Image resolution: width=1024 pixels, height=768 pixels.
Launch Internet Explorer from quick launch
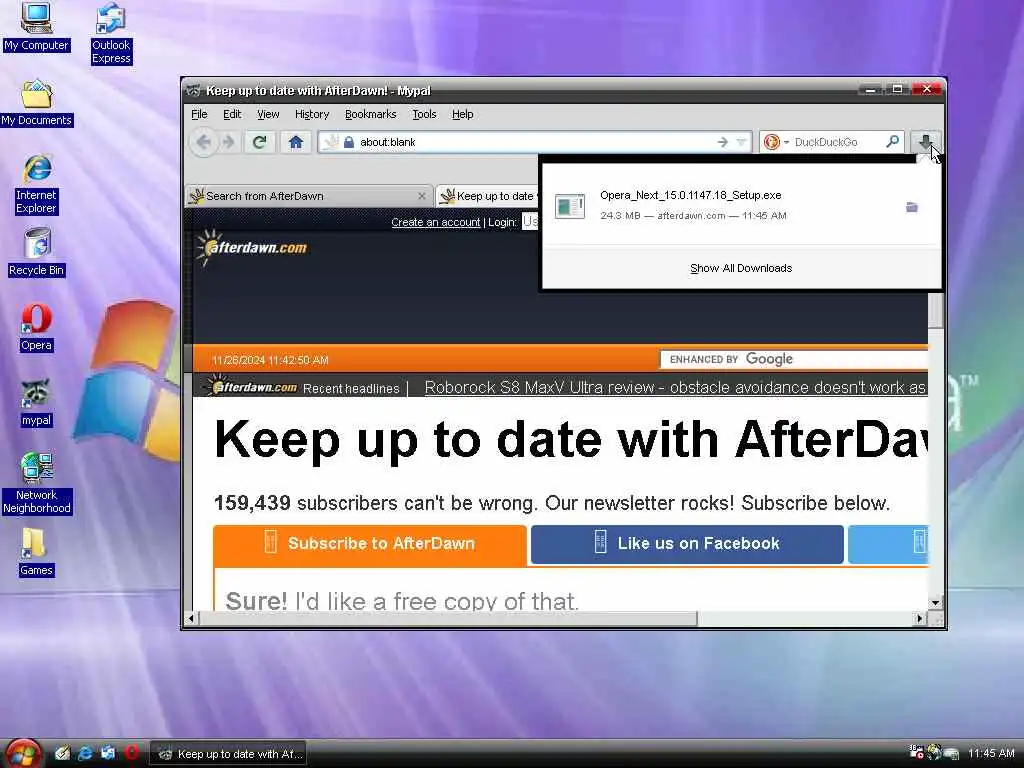[x=85, y=753]
